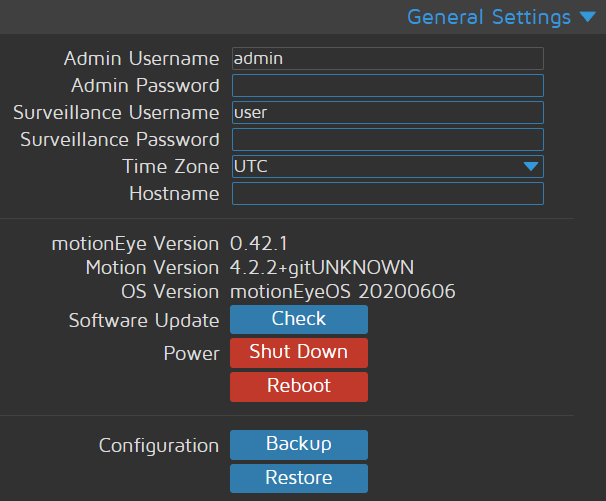The height and width of the screenshot is (501, 606).
Task: Open the Time Zone dropdown
Action: pyautogui.click(x=388, y=167)
